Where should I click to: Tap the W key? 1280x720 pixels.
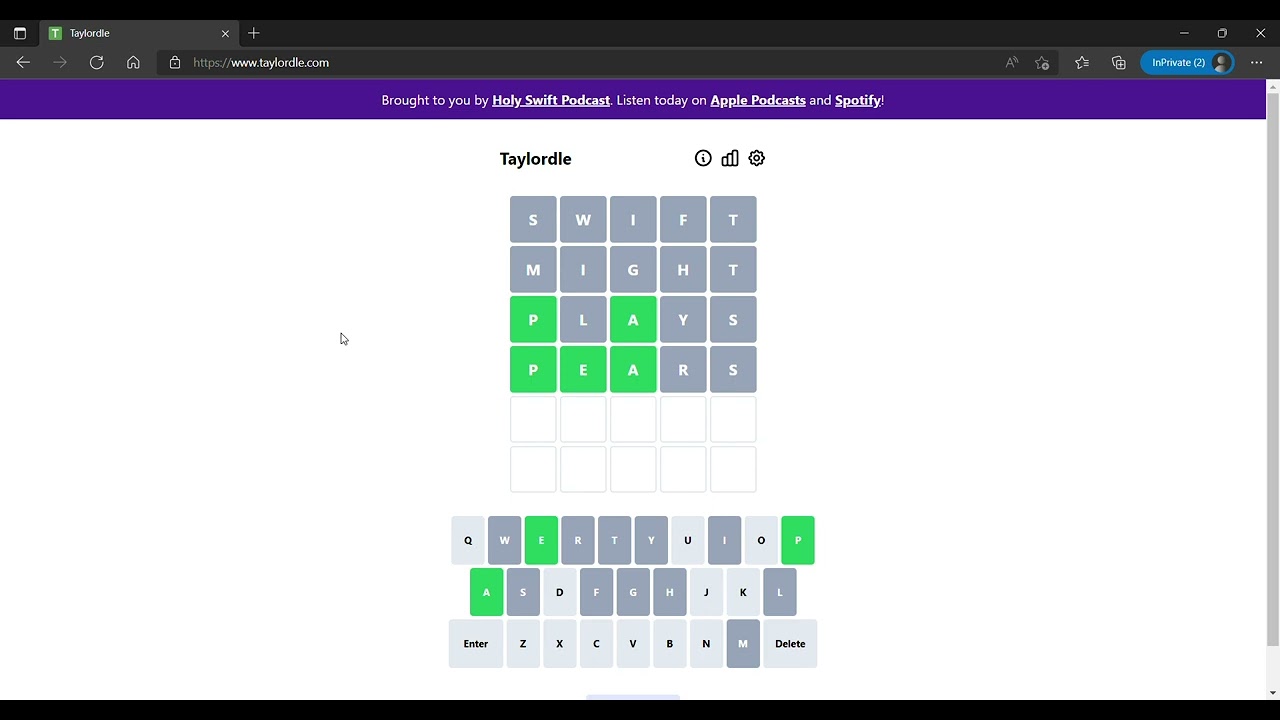pos(504,540)
